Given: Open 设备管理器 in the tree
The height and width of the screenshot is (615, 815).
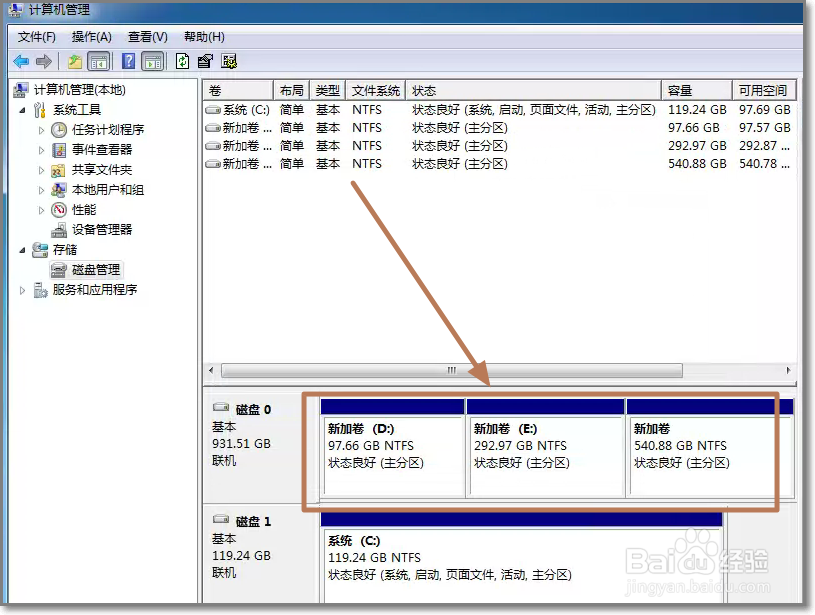Looking at the screenshot, I should pyautogui.click(x=102, y=230).
